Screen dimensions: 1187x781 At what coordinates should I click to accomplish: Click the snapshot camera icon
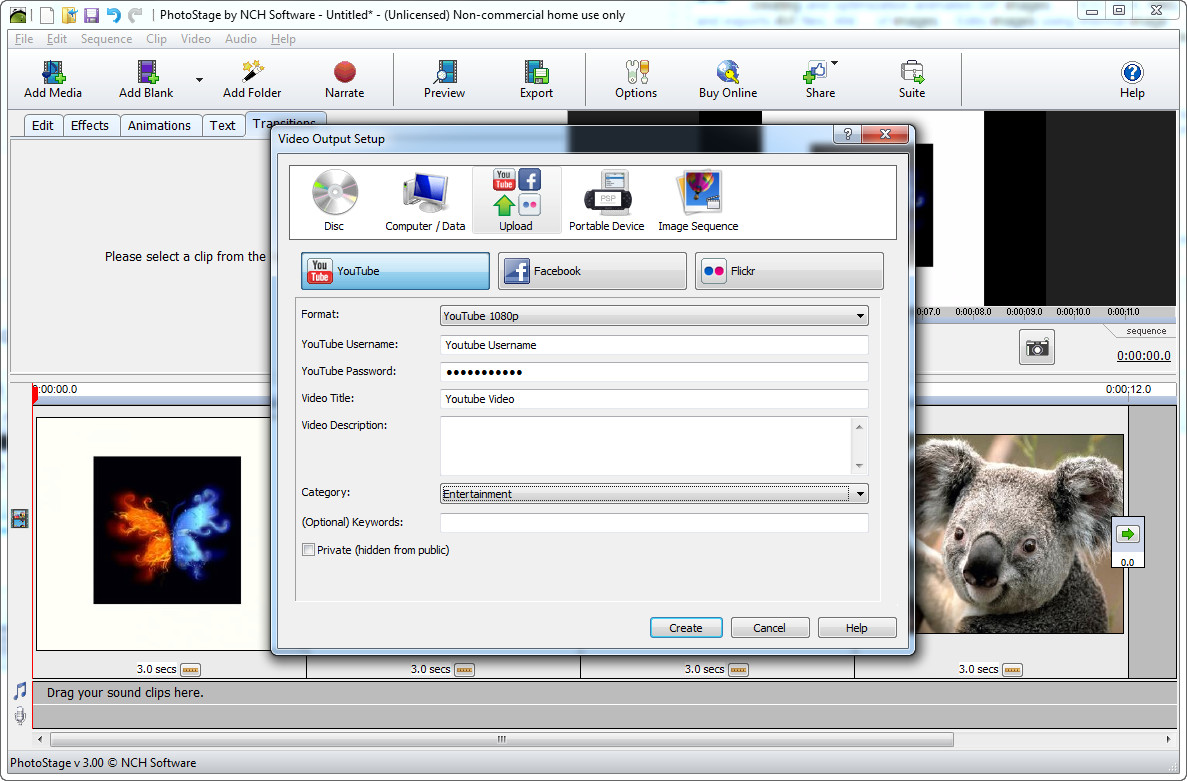(1036, 347)
